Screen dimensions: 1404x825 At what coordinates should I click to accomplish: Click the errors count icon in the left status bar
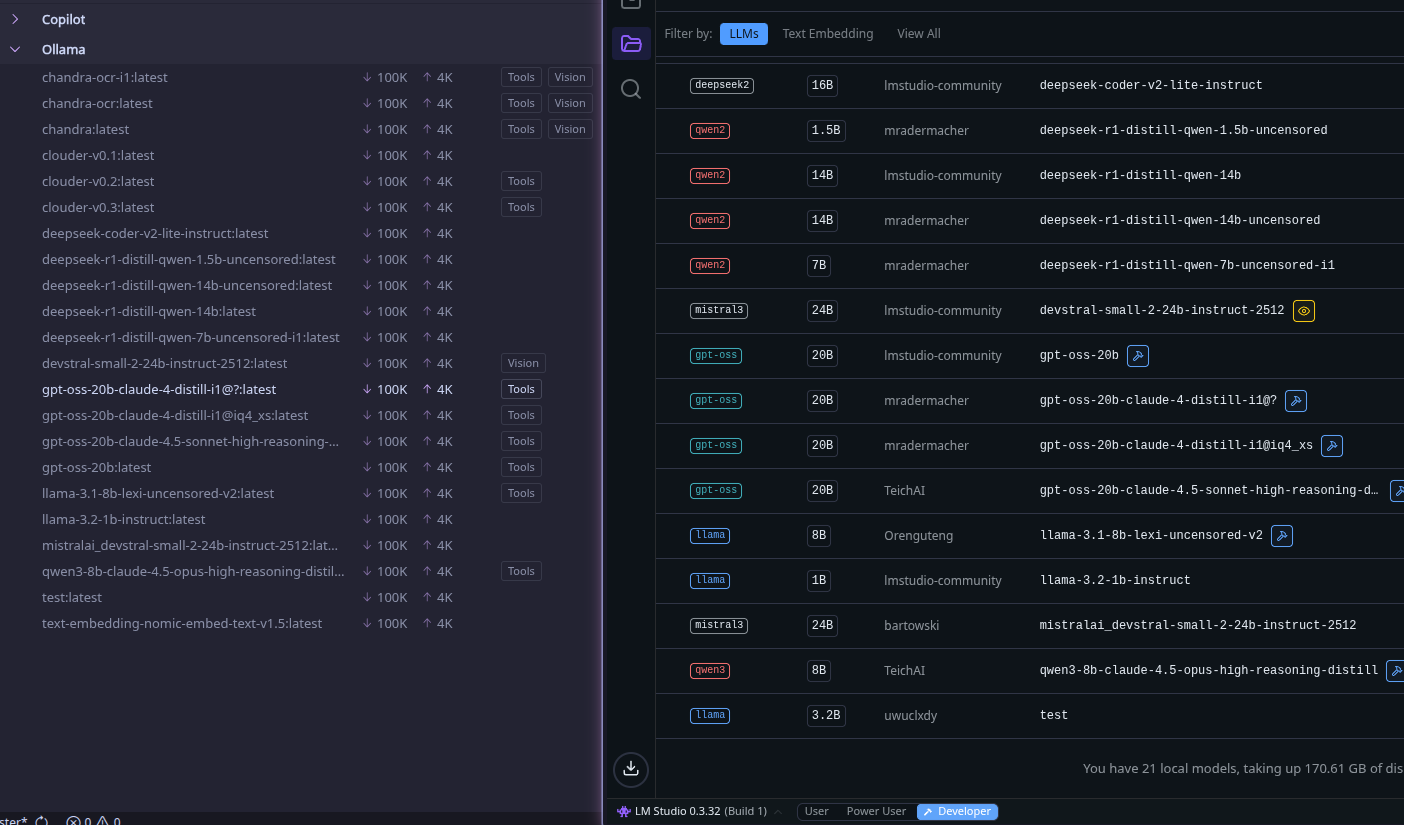pos(73,822)
